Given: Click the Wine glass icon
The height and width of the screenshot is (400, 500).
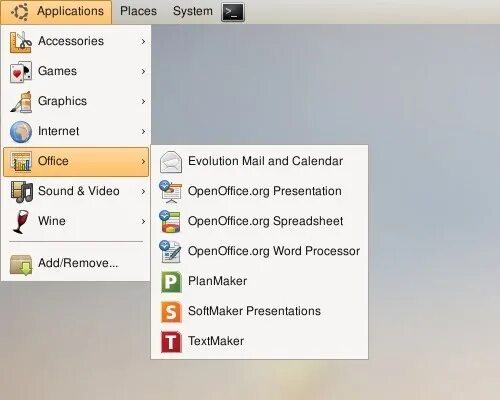Looking at the screenshot, I should (x=20, y=222).
